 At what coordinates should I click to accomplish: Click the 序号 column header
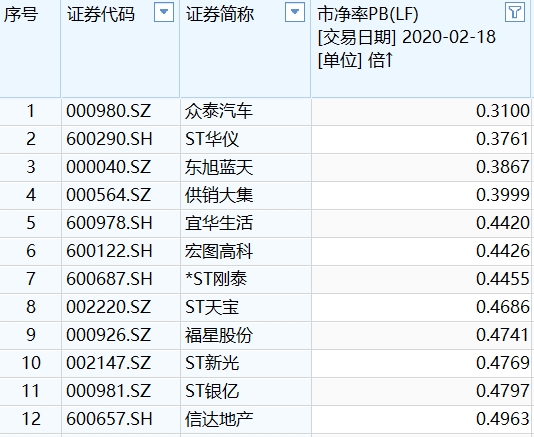pyautogui.click(x=21, y=14)
